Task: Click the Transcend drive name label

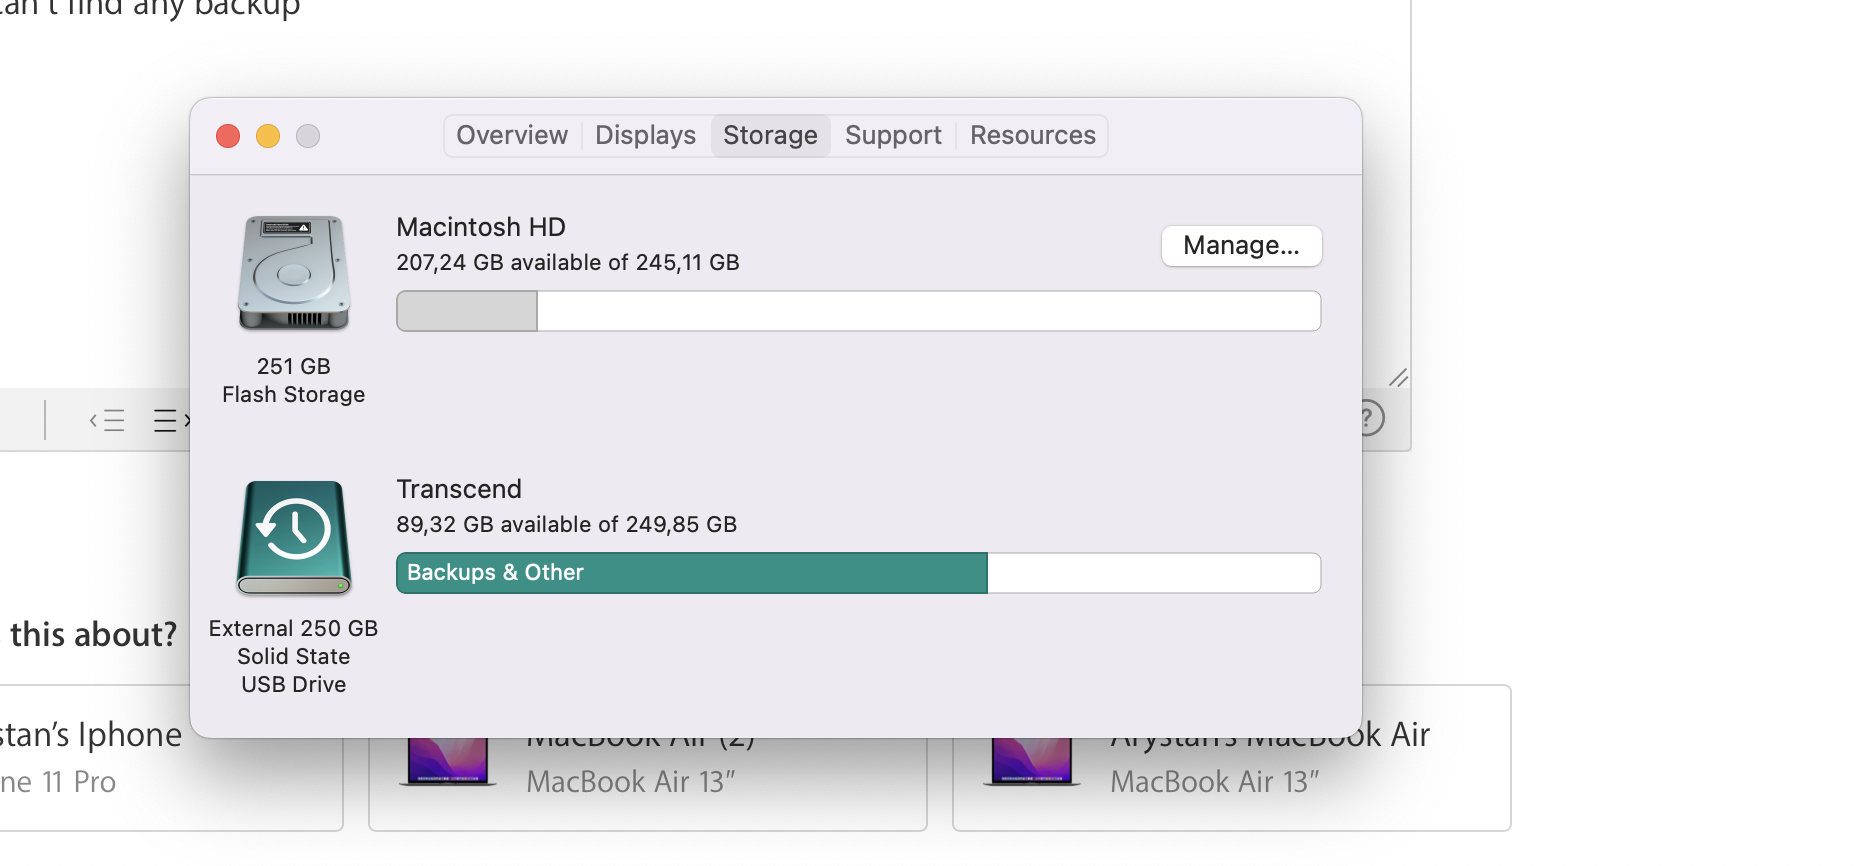Action: pos(459,489)
